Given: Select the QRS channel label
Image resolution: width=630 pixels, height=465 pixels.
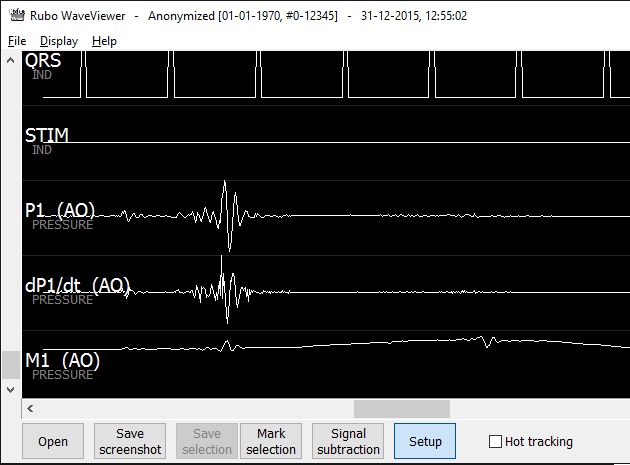Looking at the screenshot, I should click(x=43, y=61).
